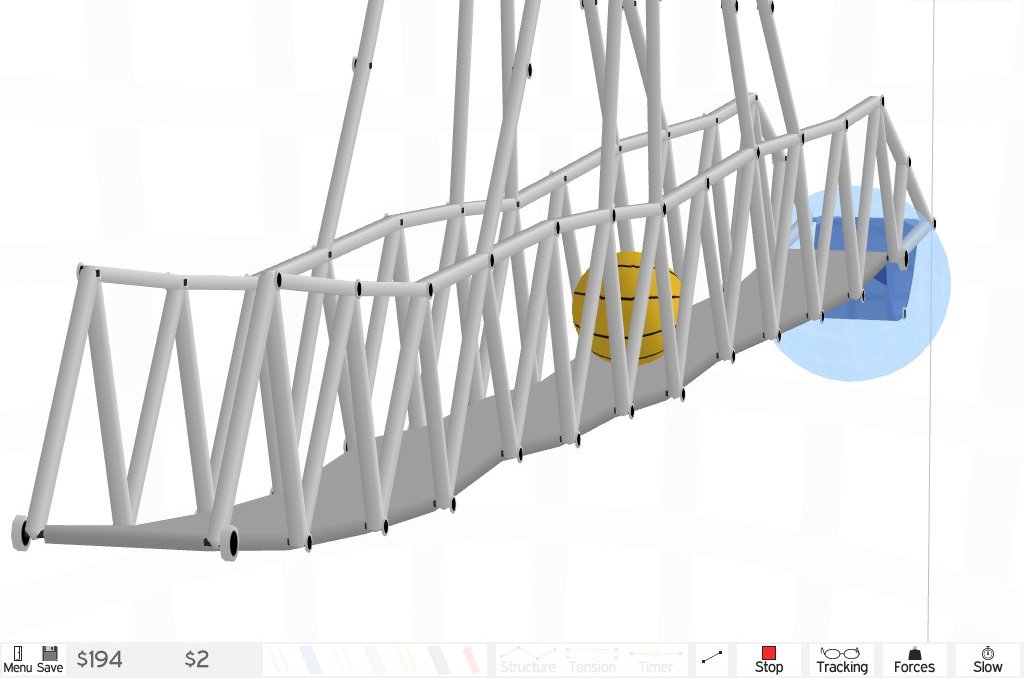Click the $2 cost readout
The image size is (1024, 678).
coord(197,659)
